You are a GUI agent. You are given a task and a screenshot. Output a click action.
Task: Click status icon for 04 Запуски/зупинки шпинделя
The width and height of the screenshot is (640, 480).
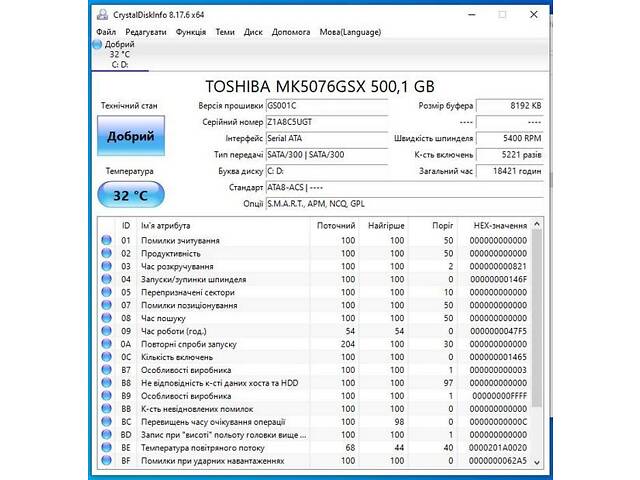(107, 279)
